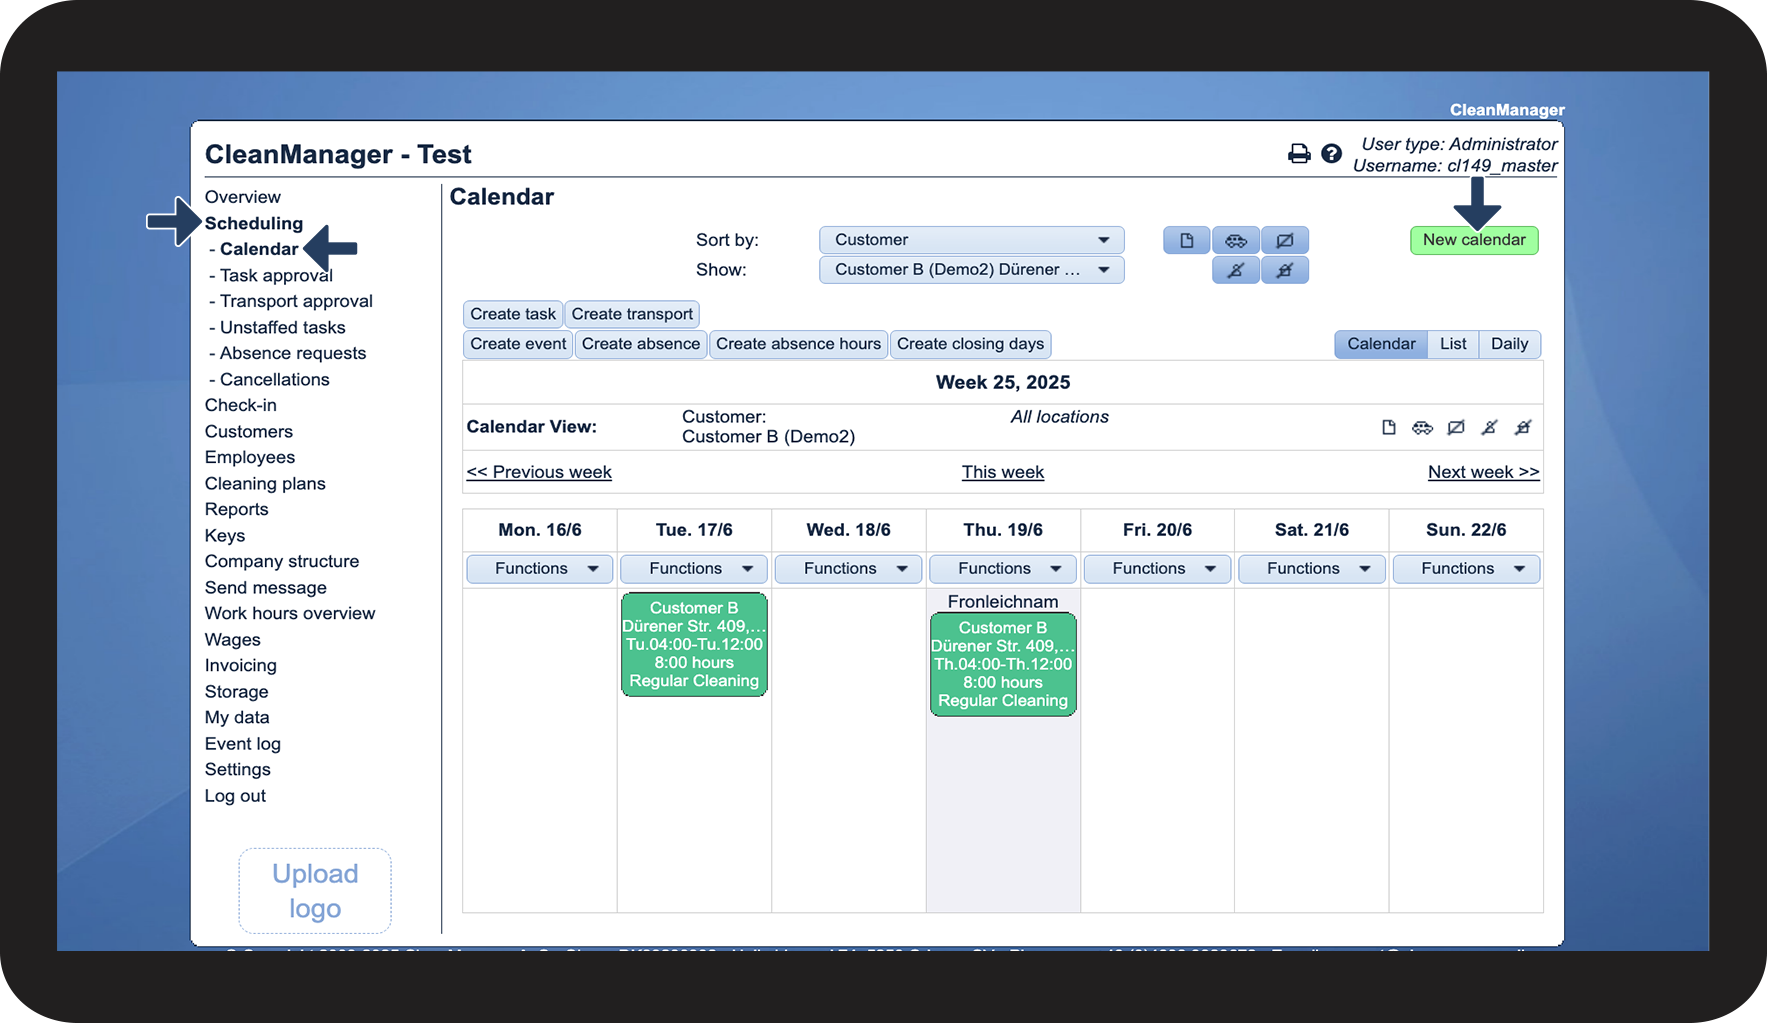Switch to the Daily view tab

1509,344
